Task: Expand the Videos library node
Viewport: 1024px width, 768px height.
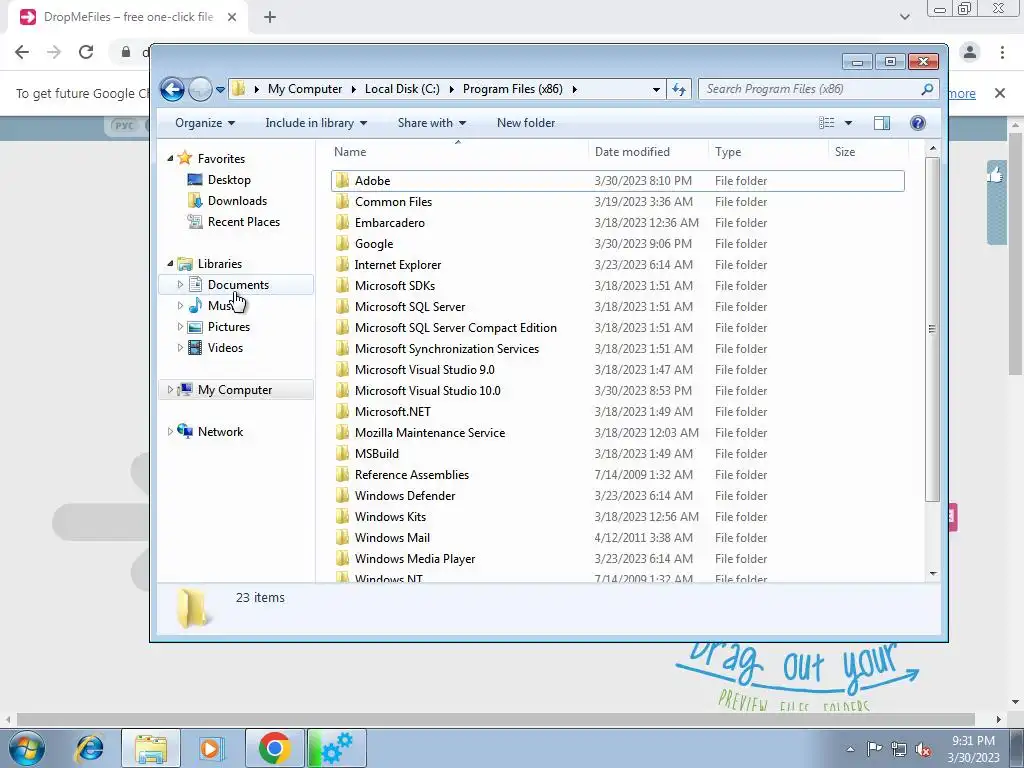Action: (x=180, y=347)
